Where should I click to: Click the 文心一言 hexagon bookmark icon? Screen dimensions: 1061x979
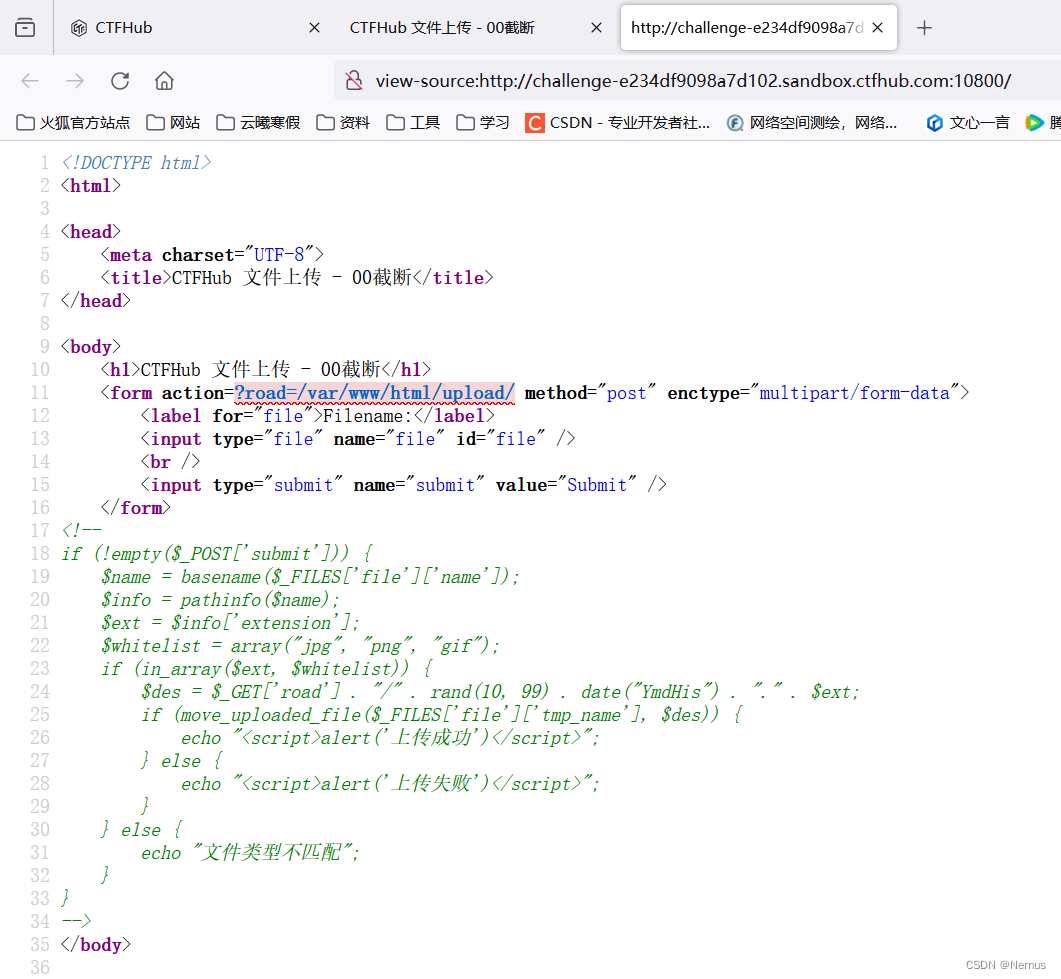(934, 122)
